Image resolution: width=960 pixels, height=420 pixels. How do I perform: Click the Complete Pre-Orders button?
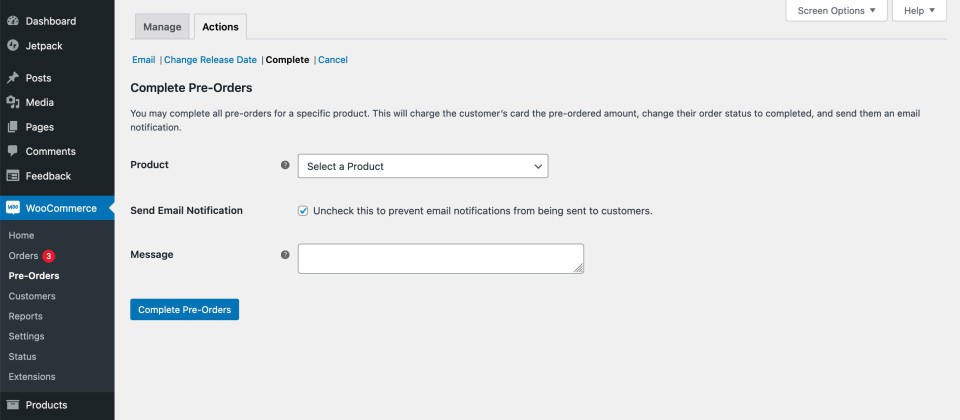[x=184, y=310]
